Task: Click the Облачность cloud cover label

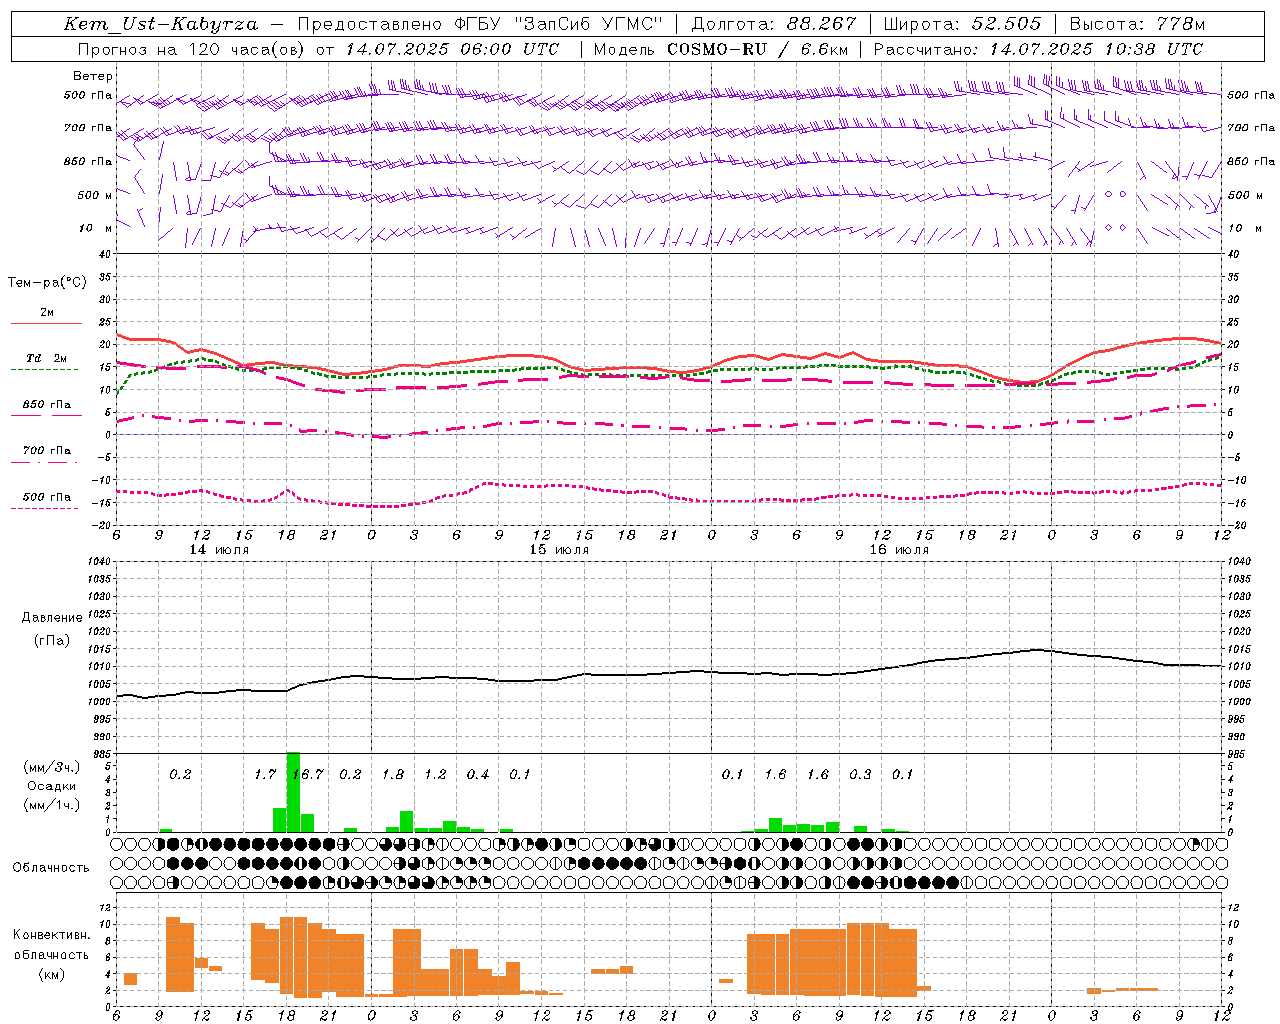Action: click(x=51, y=867)
